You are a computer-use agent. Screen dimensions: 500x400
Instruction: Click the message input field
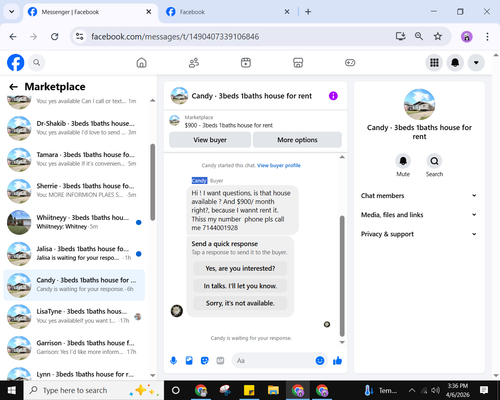pos(273,361)
